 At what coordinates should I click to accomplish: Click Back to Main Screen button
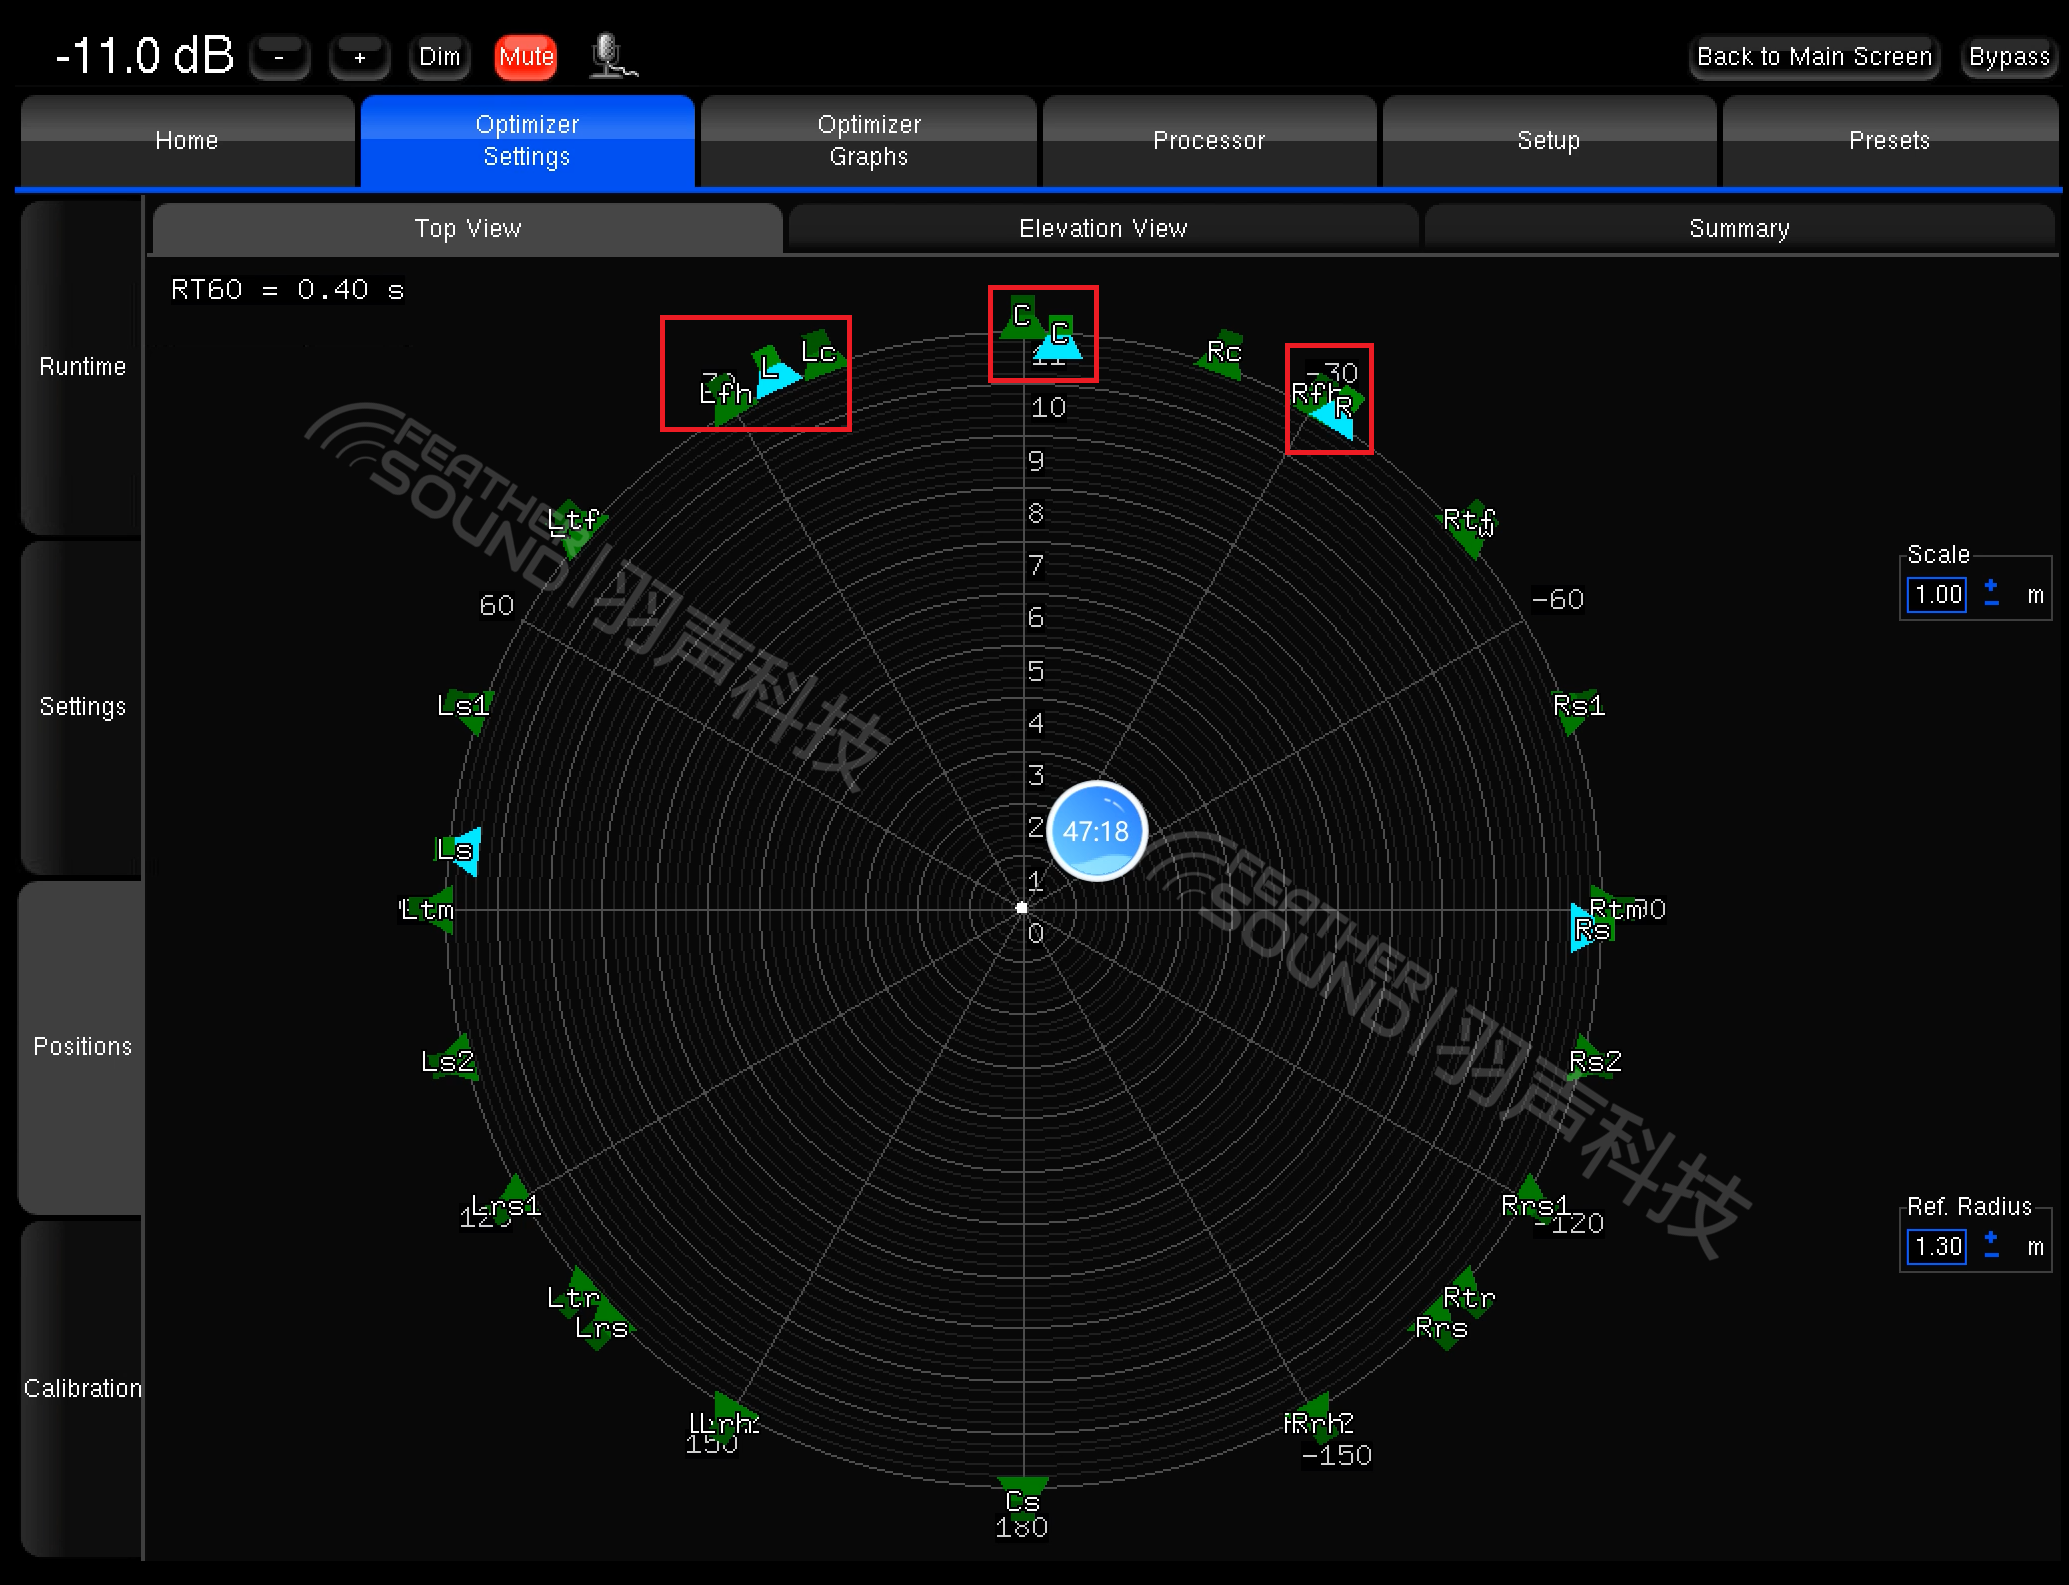coord(1814,57)
